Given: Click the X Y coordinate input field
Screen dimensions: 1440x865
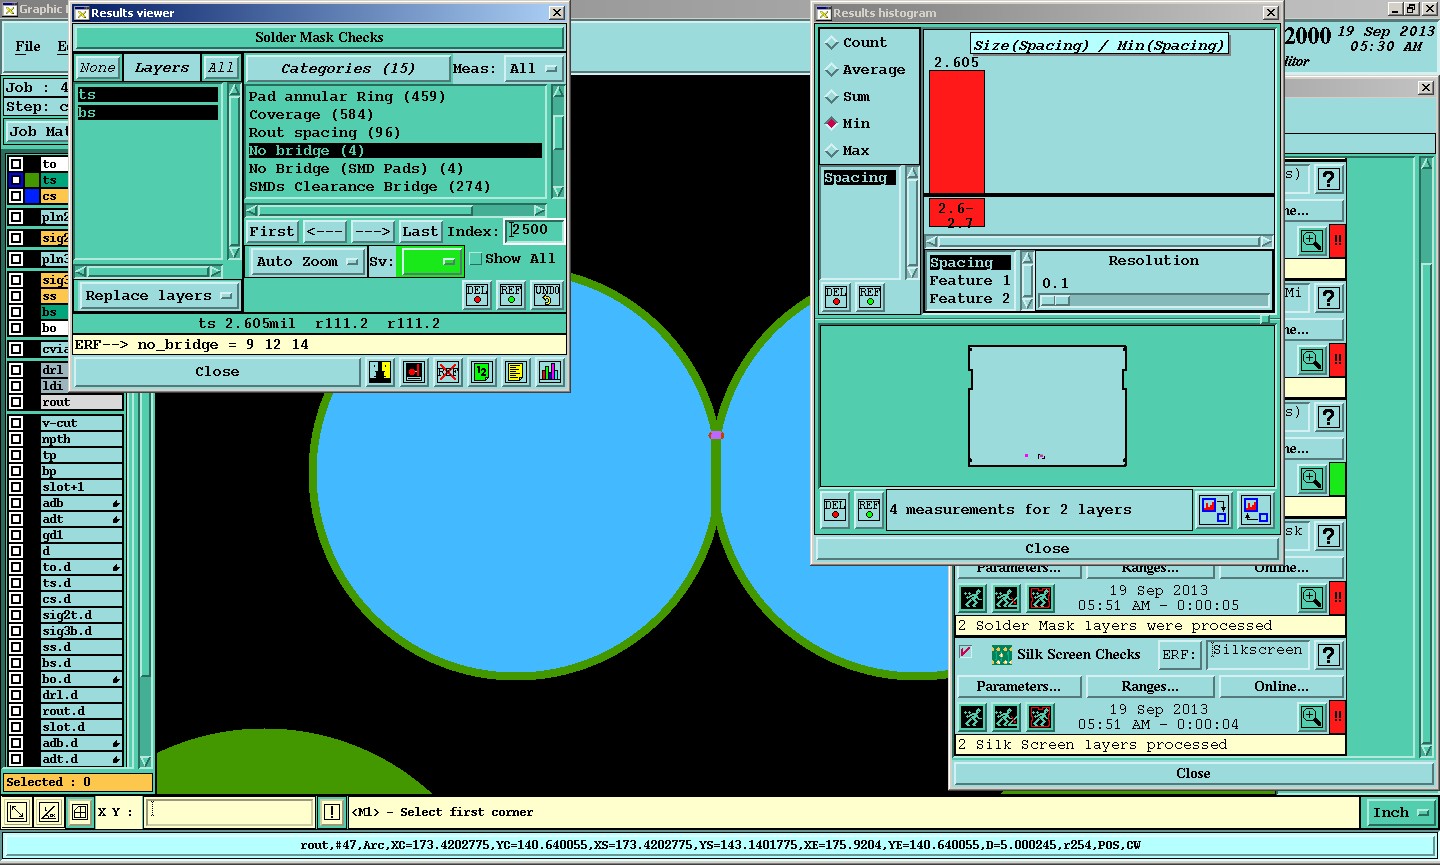Looking at the screenshot, I should coord(230,812).
